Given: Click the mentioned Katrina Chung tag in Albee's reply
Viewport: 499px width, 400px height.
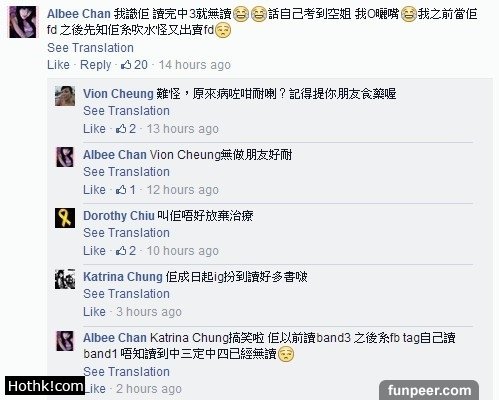Looking at the screenshot, I should [189, 338].
